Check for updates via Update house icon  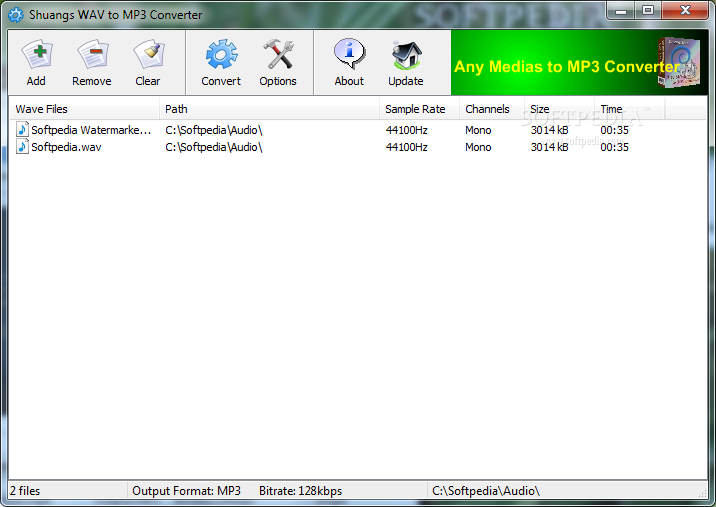(406, 55)
